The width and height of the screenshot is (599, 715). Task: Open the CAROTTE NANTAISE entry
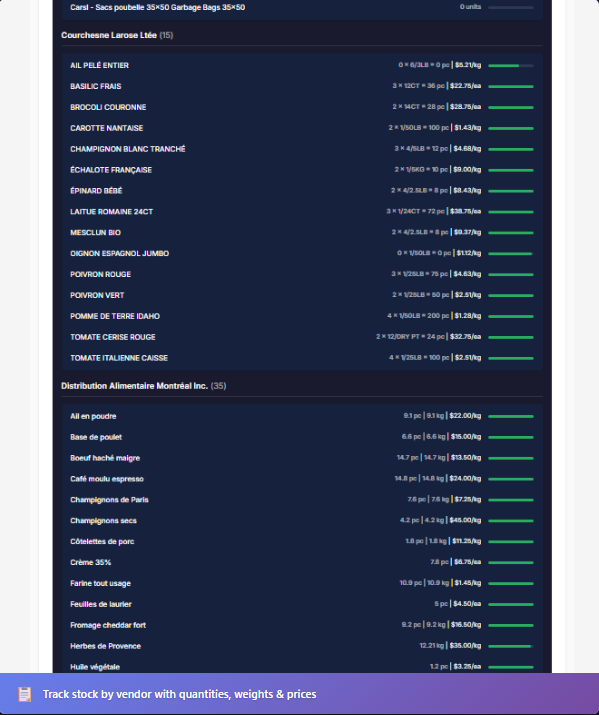[x=302, y=128]
